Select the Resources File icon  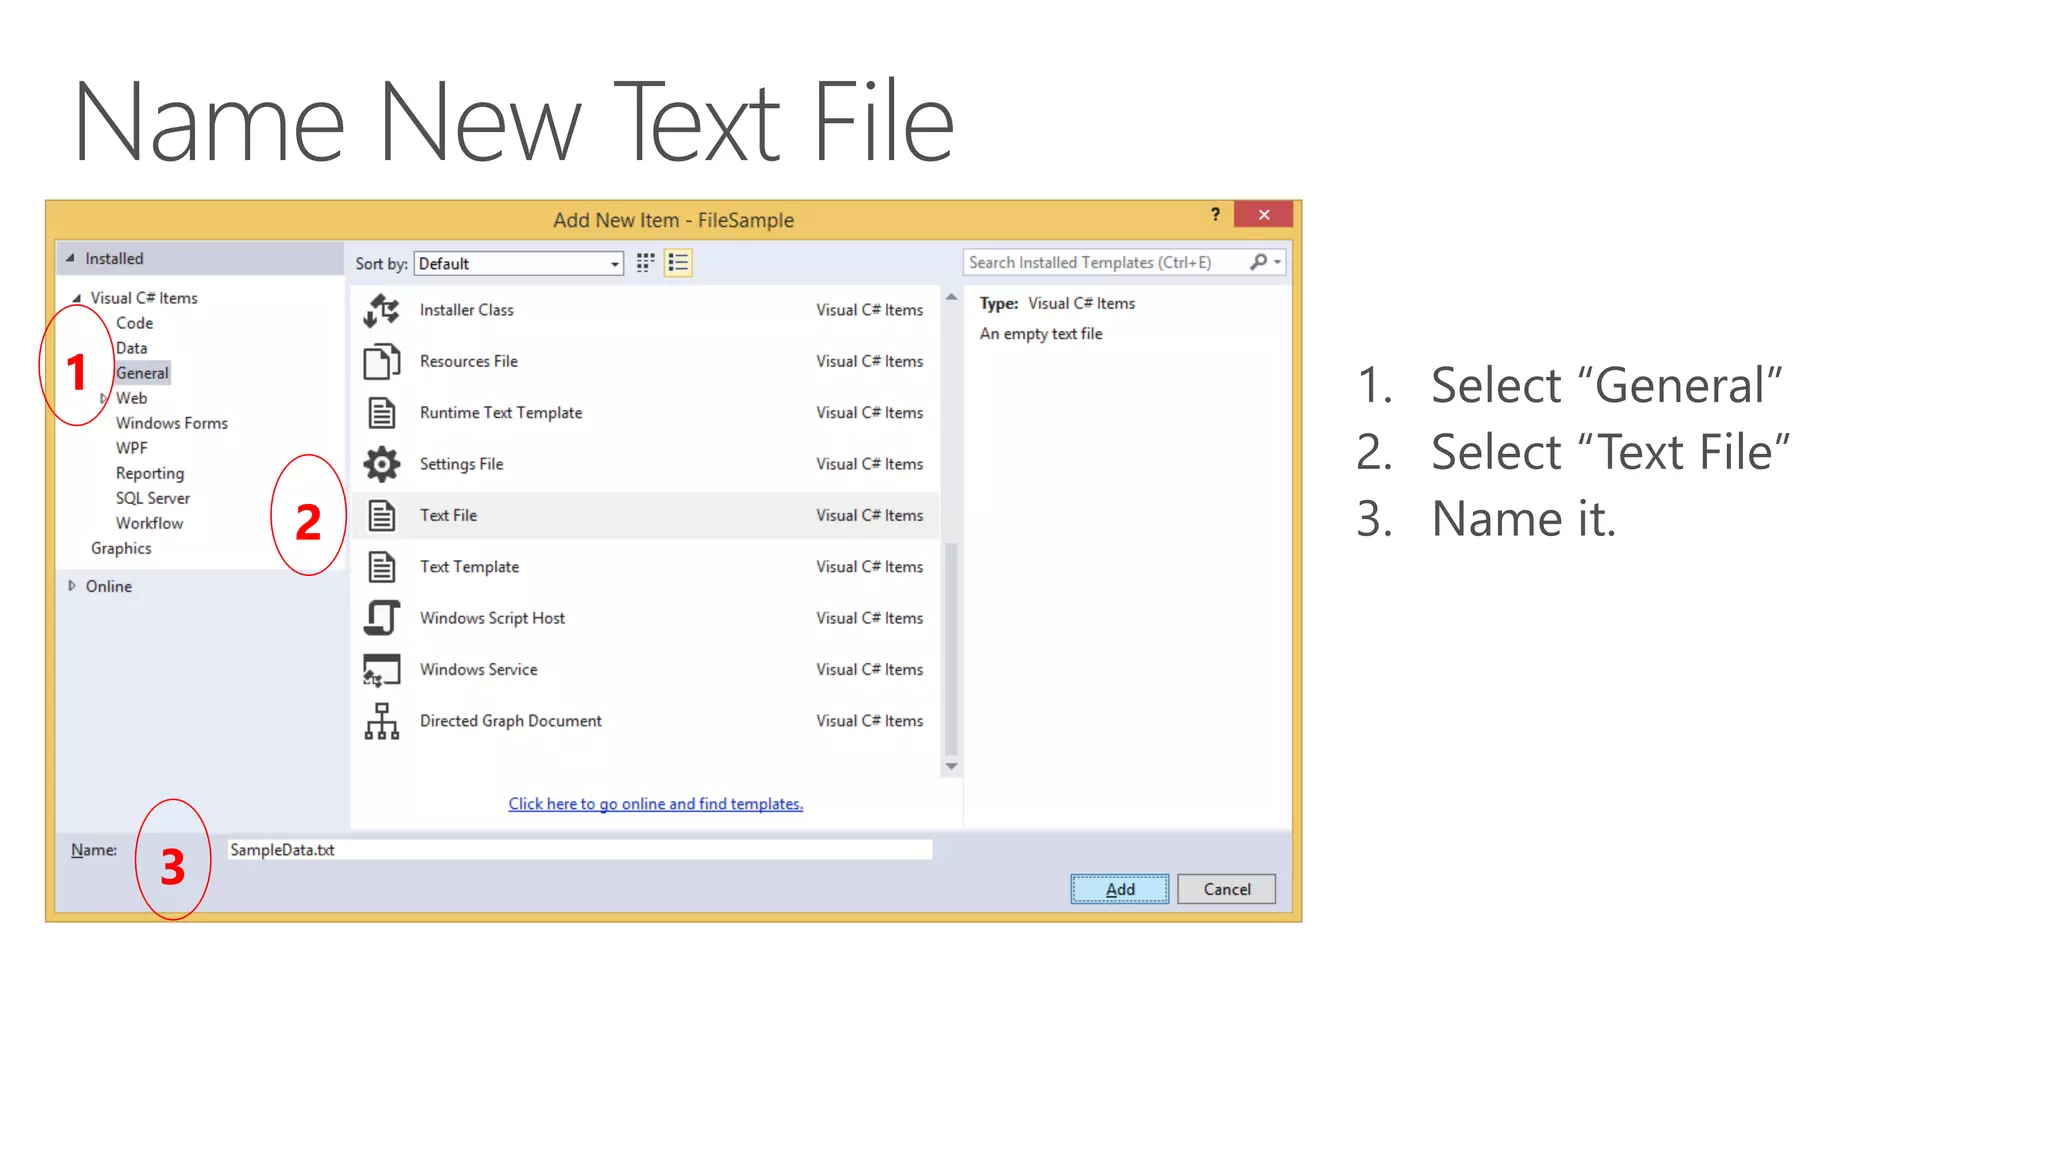381,362
